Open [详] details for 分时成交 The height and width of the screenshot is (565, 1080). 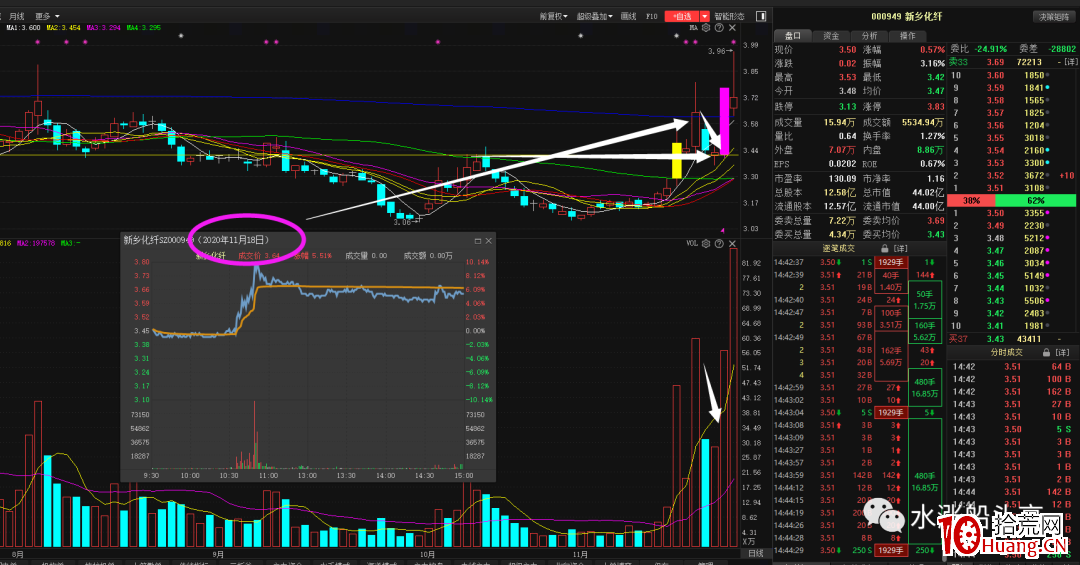[1062, 352]
